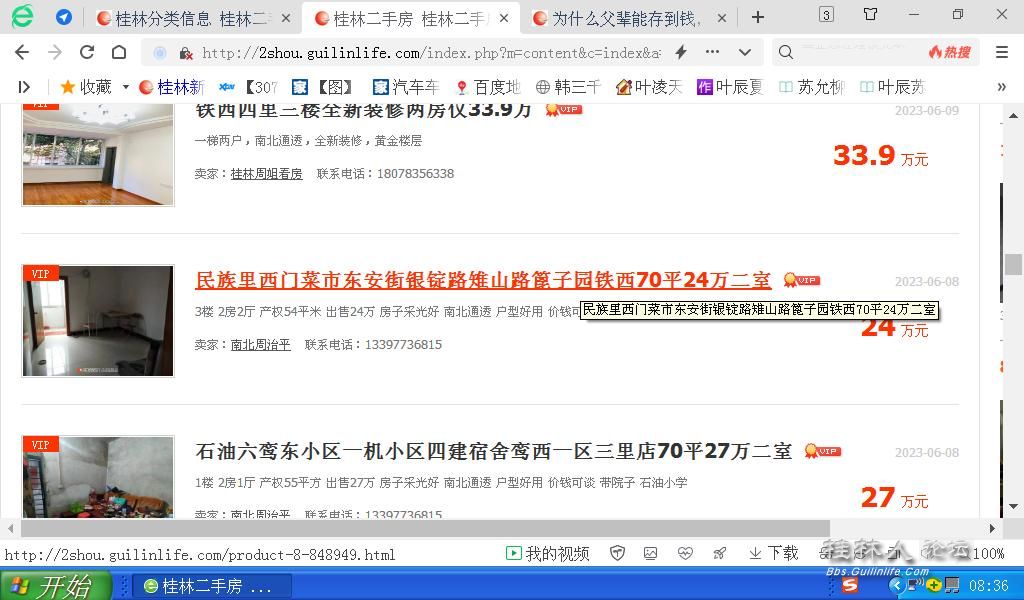Open the 百度地 bookmark
Viewport: 1024px width, 600px height.
pyautogui.click(x=488, y=87)
